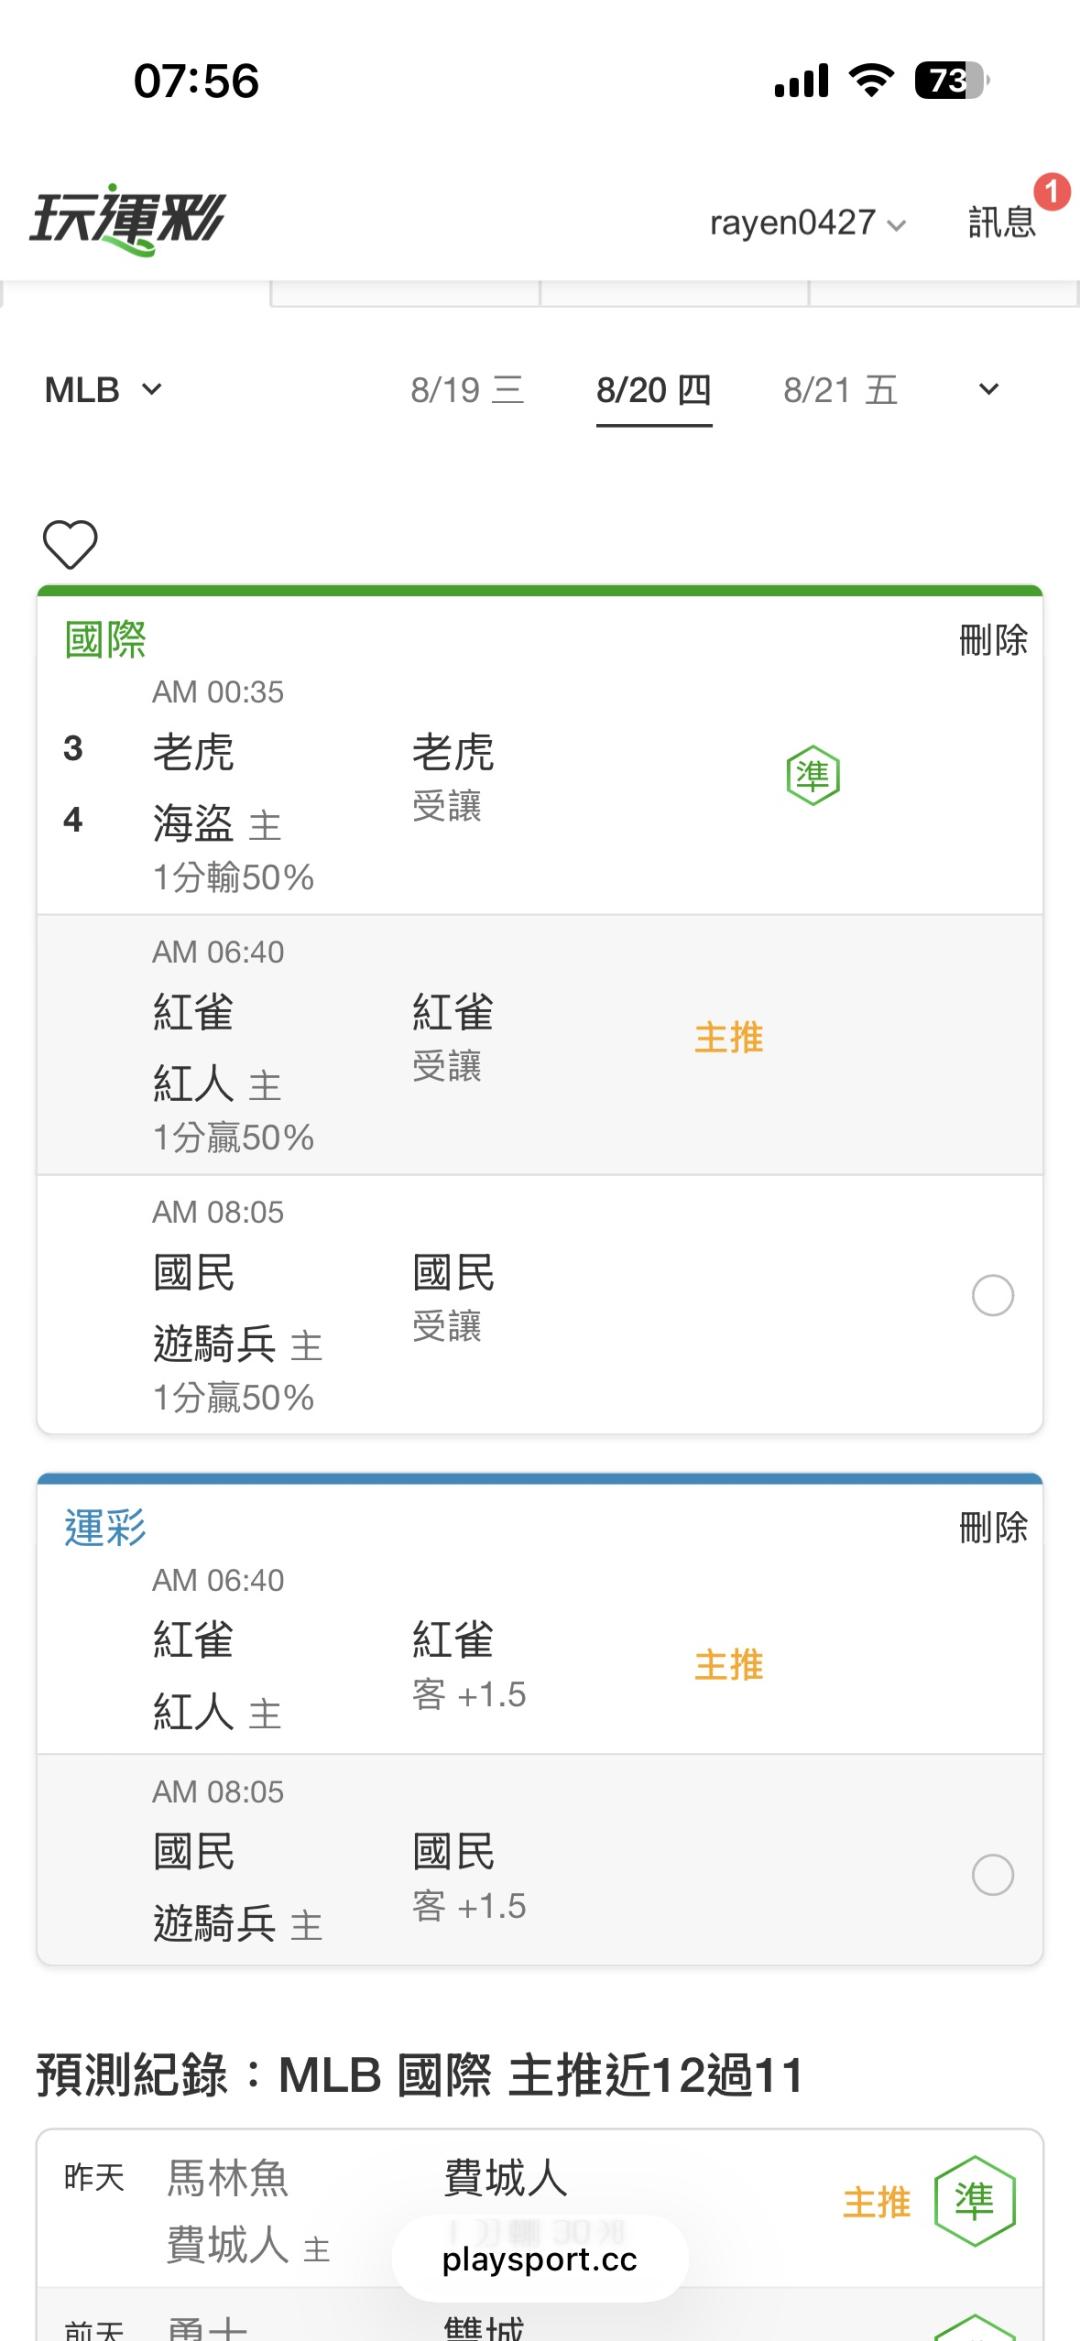Tap the 準 hexagon in the 費城人 record
Screen dimensions: 1080x2341
975,2201
